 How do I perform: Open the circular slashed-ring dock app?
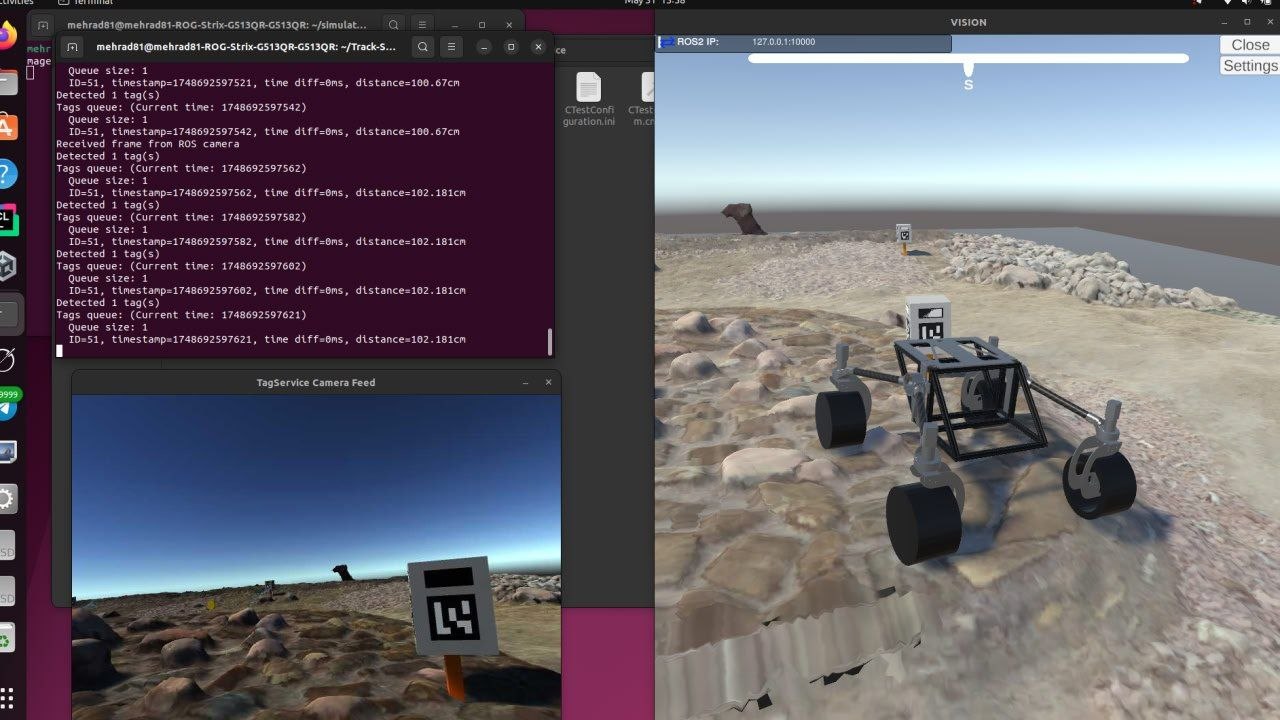6,360
